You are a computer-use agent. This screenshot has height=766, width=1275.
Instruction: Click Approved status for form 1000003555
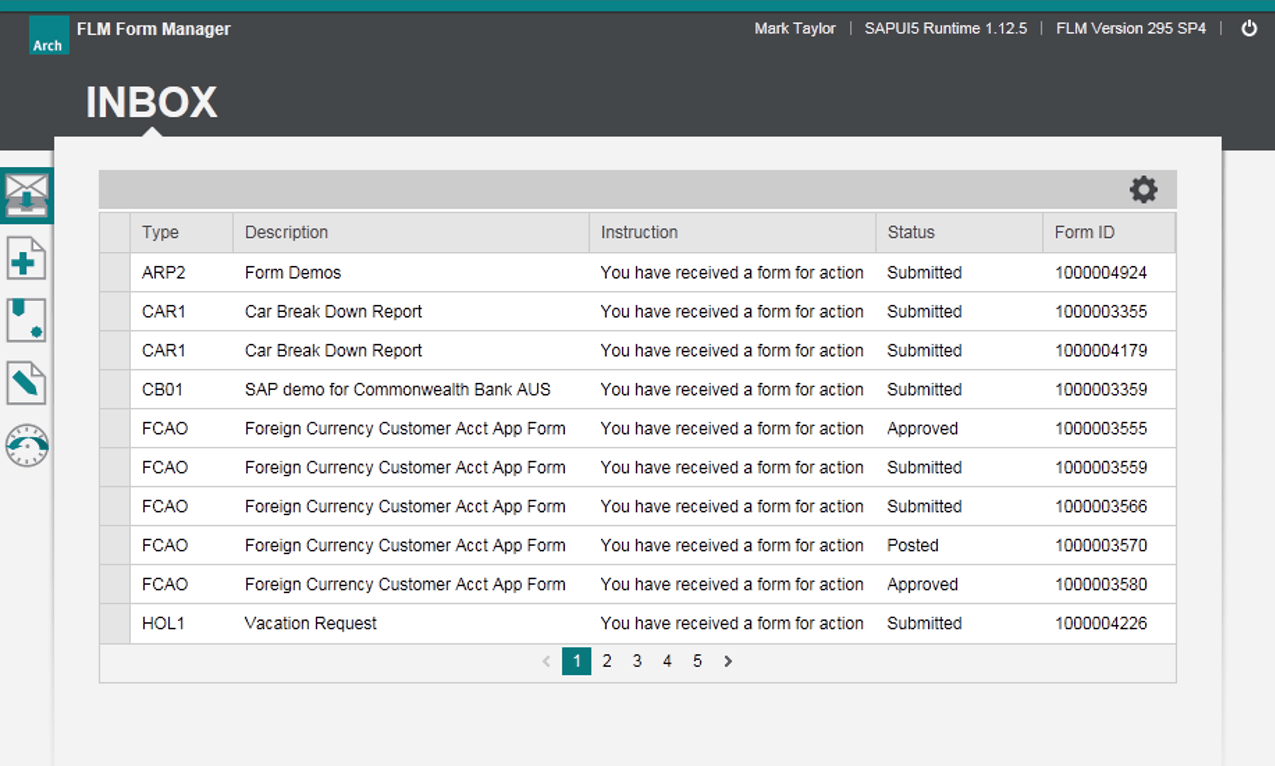coord(922,428)
